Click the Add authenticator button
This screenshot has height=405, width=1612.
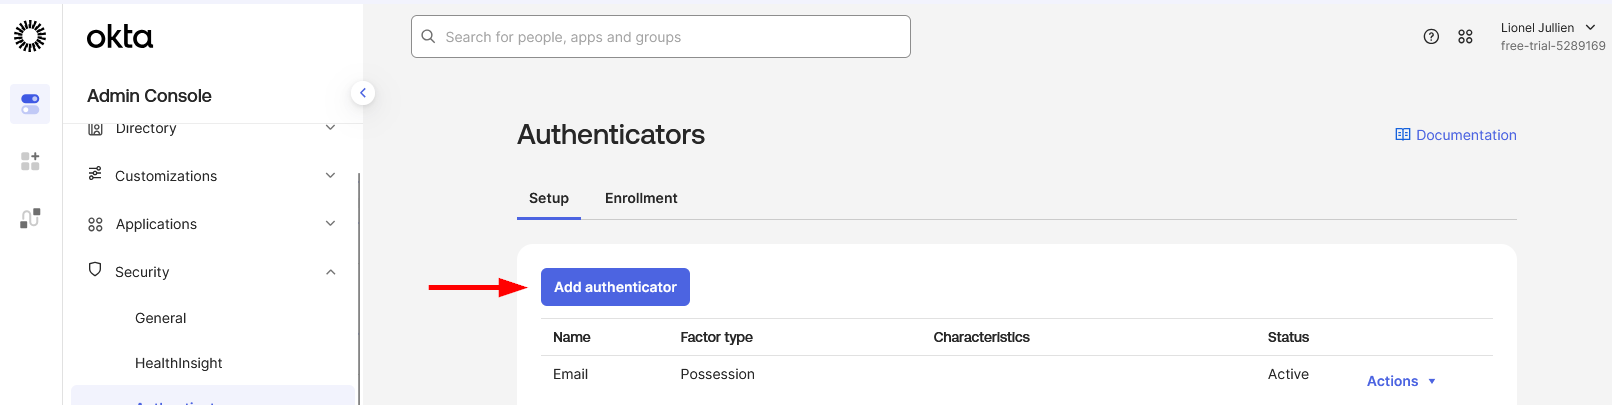point(615,287)
